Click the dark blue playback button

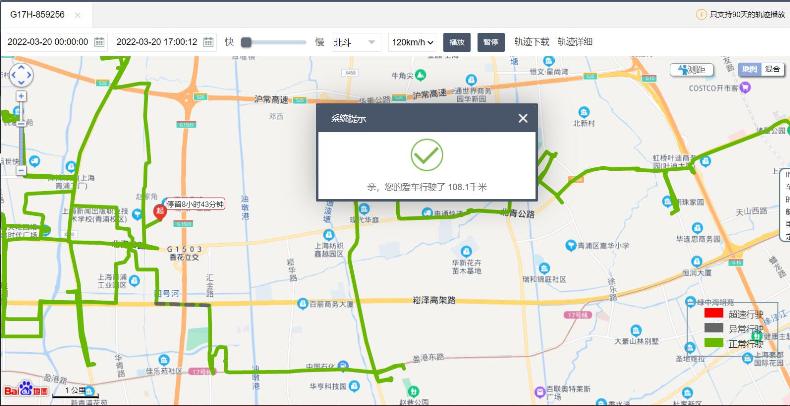click(457, 42)
